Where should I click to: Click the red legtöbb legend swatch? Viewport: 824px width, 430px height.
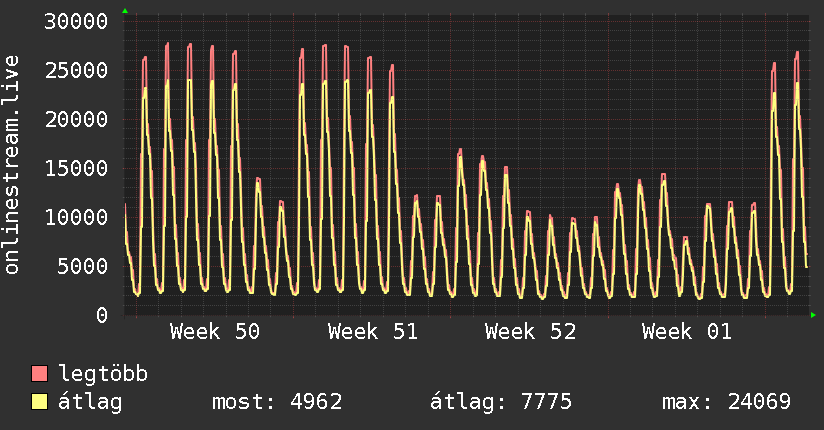(40, 375)
